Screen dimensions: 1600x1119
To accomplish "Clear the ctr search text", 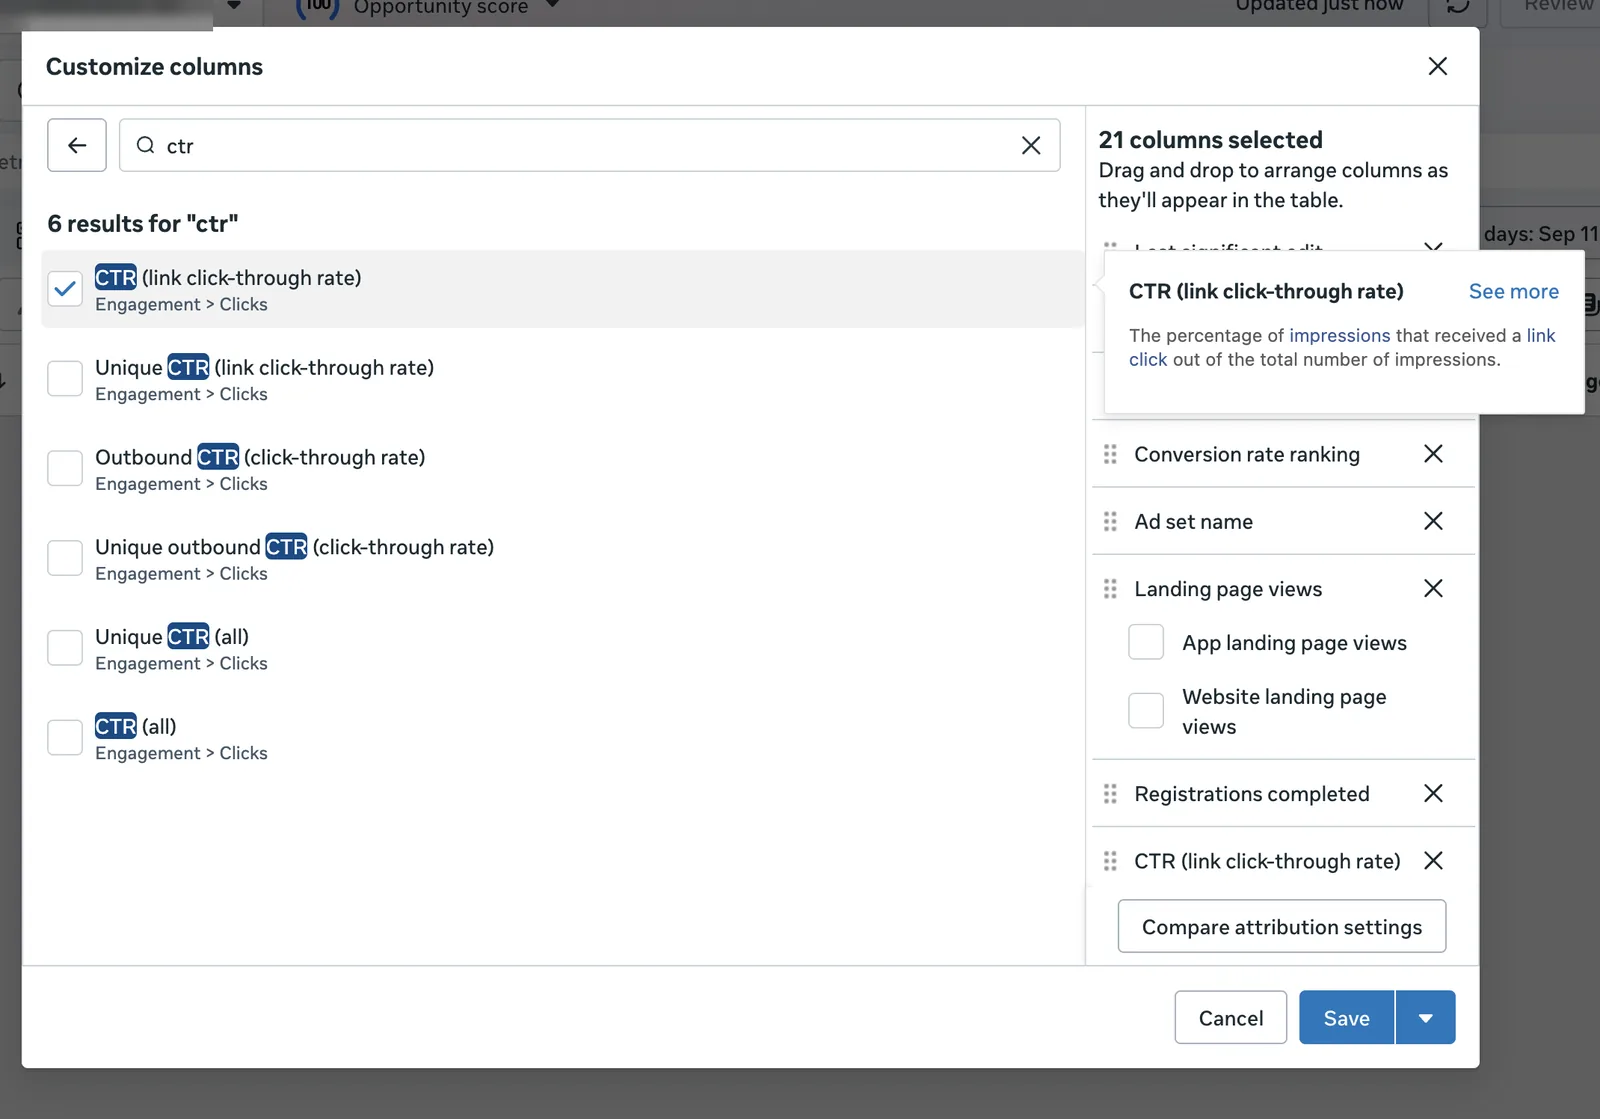I will [1031, 146].
